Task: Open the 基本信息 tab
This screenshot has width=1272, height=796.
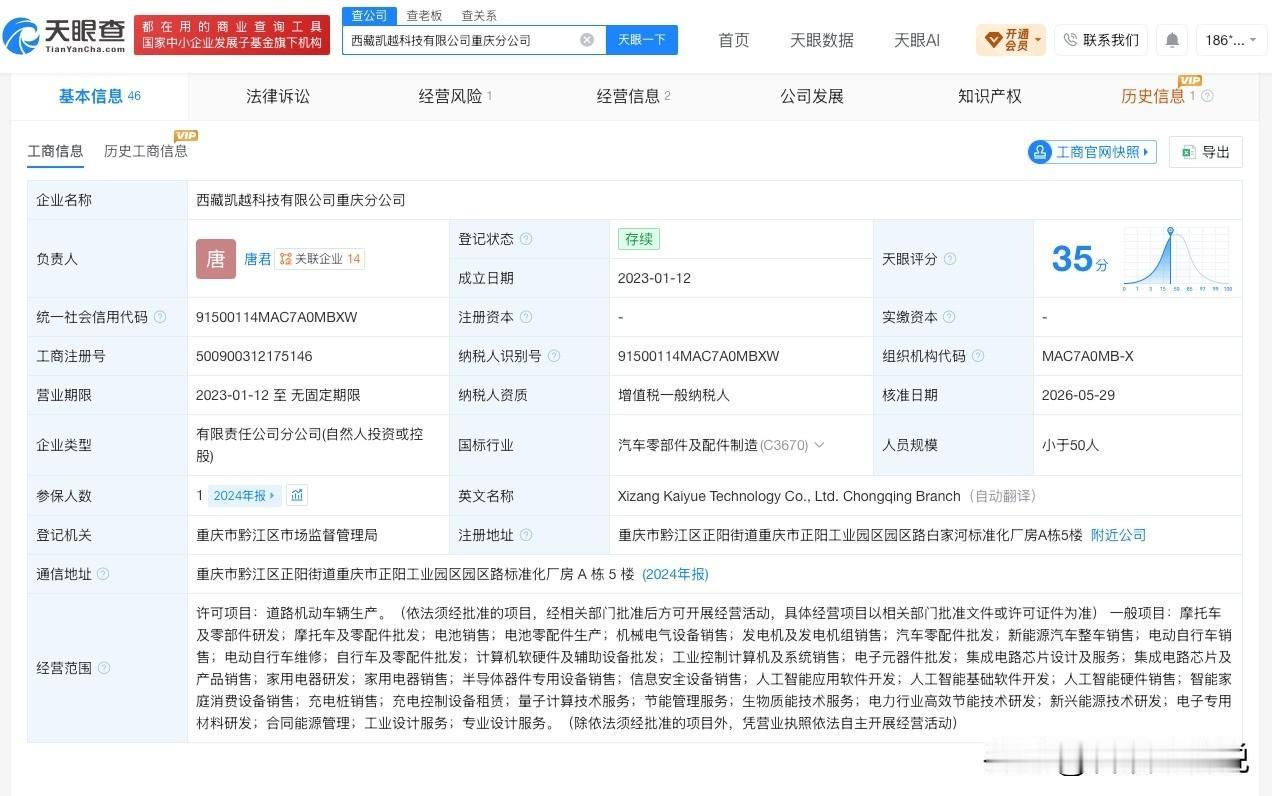Action: [x=99, y=96]
